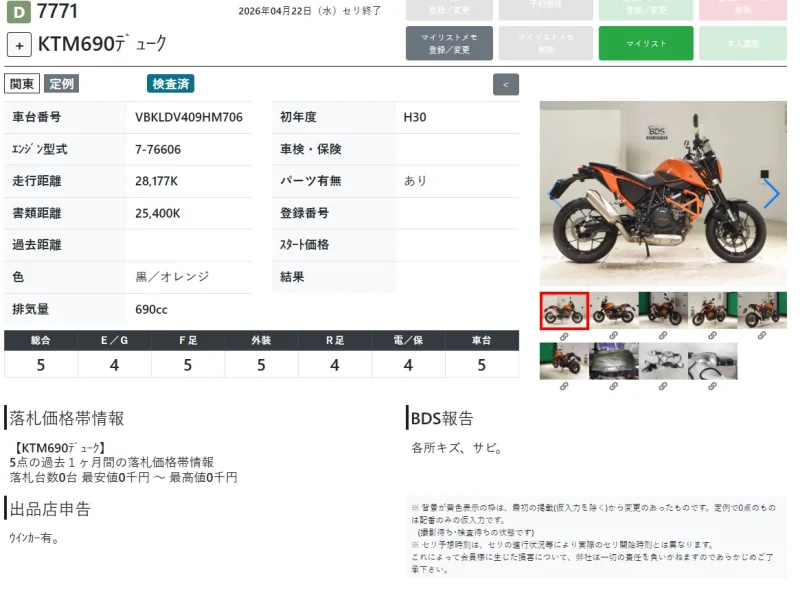Select the red-bordered right-side bike thumbnail
The width and height of the screenshot is (800, 600).
pos(564,311)
